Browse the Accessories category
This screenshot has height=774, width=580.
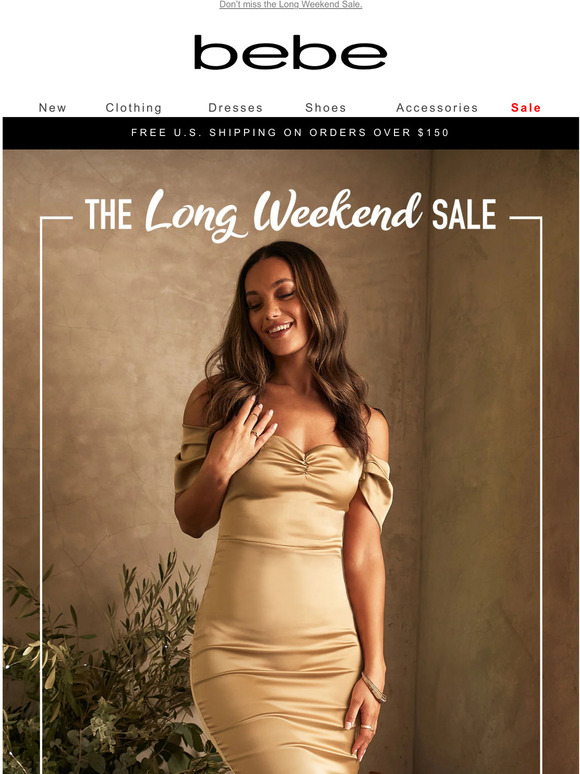point(437,108)
